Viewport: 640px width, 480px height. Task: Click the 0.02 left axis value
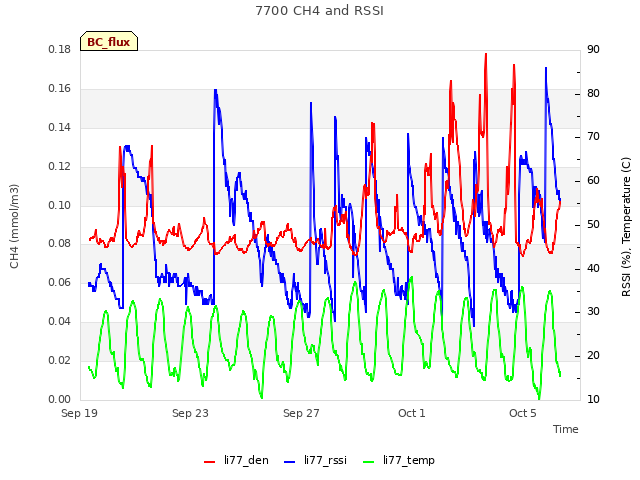[x=60, y=360]
